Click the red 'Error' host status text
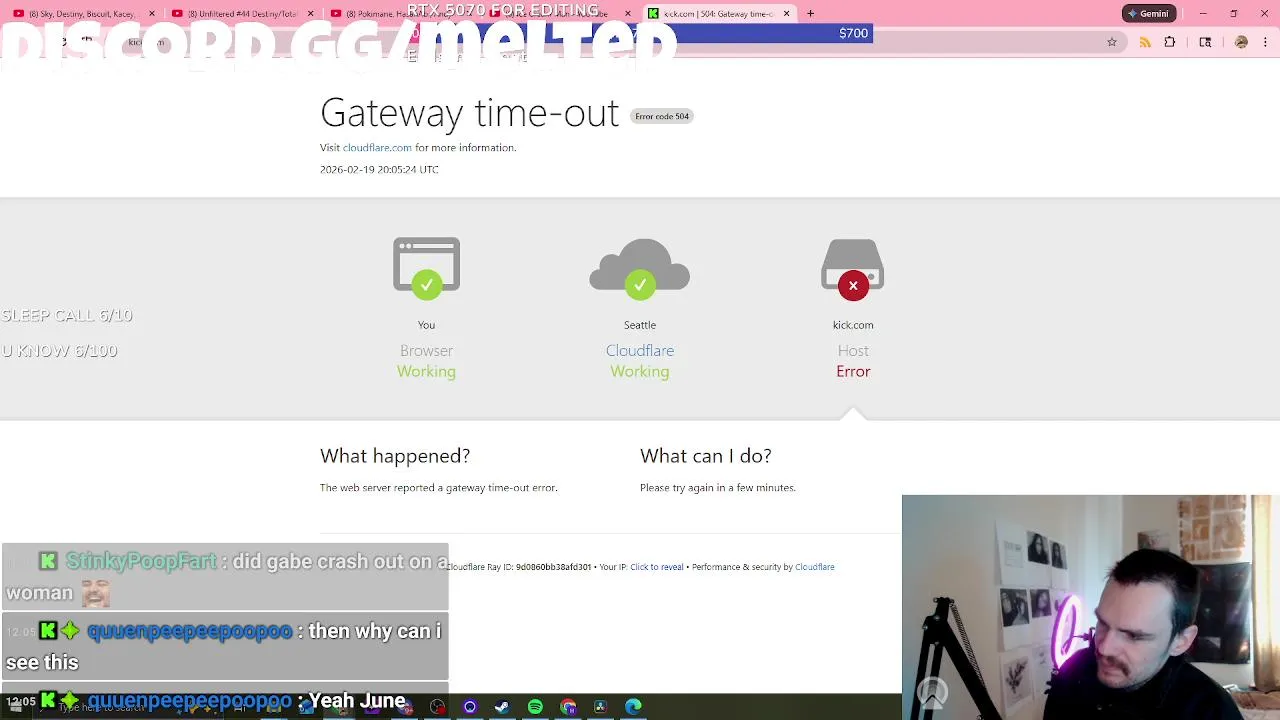The image size is (1280, 720). point(853,372)
